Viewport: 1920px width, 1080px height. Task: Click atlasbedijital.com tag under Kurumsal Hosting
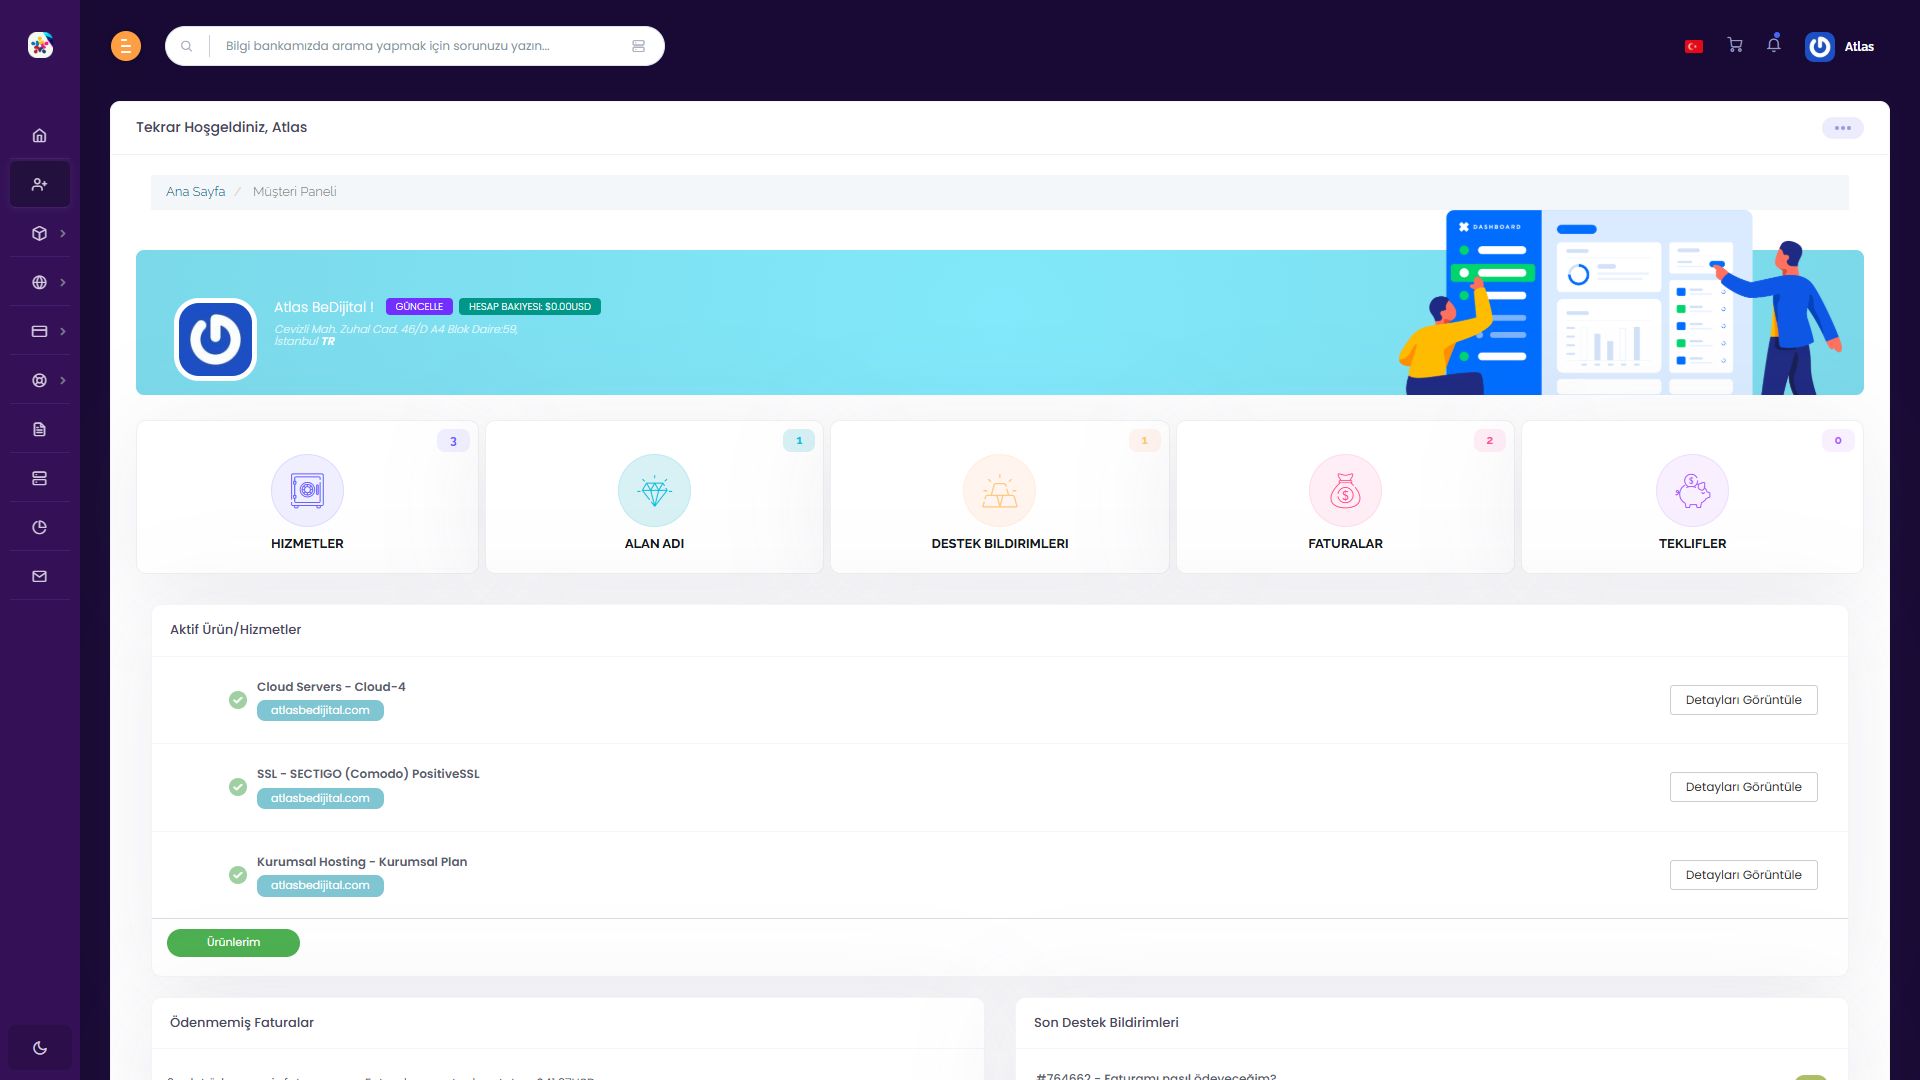tap(320, 886)
